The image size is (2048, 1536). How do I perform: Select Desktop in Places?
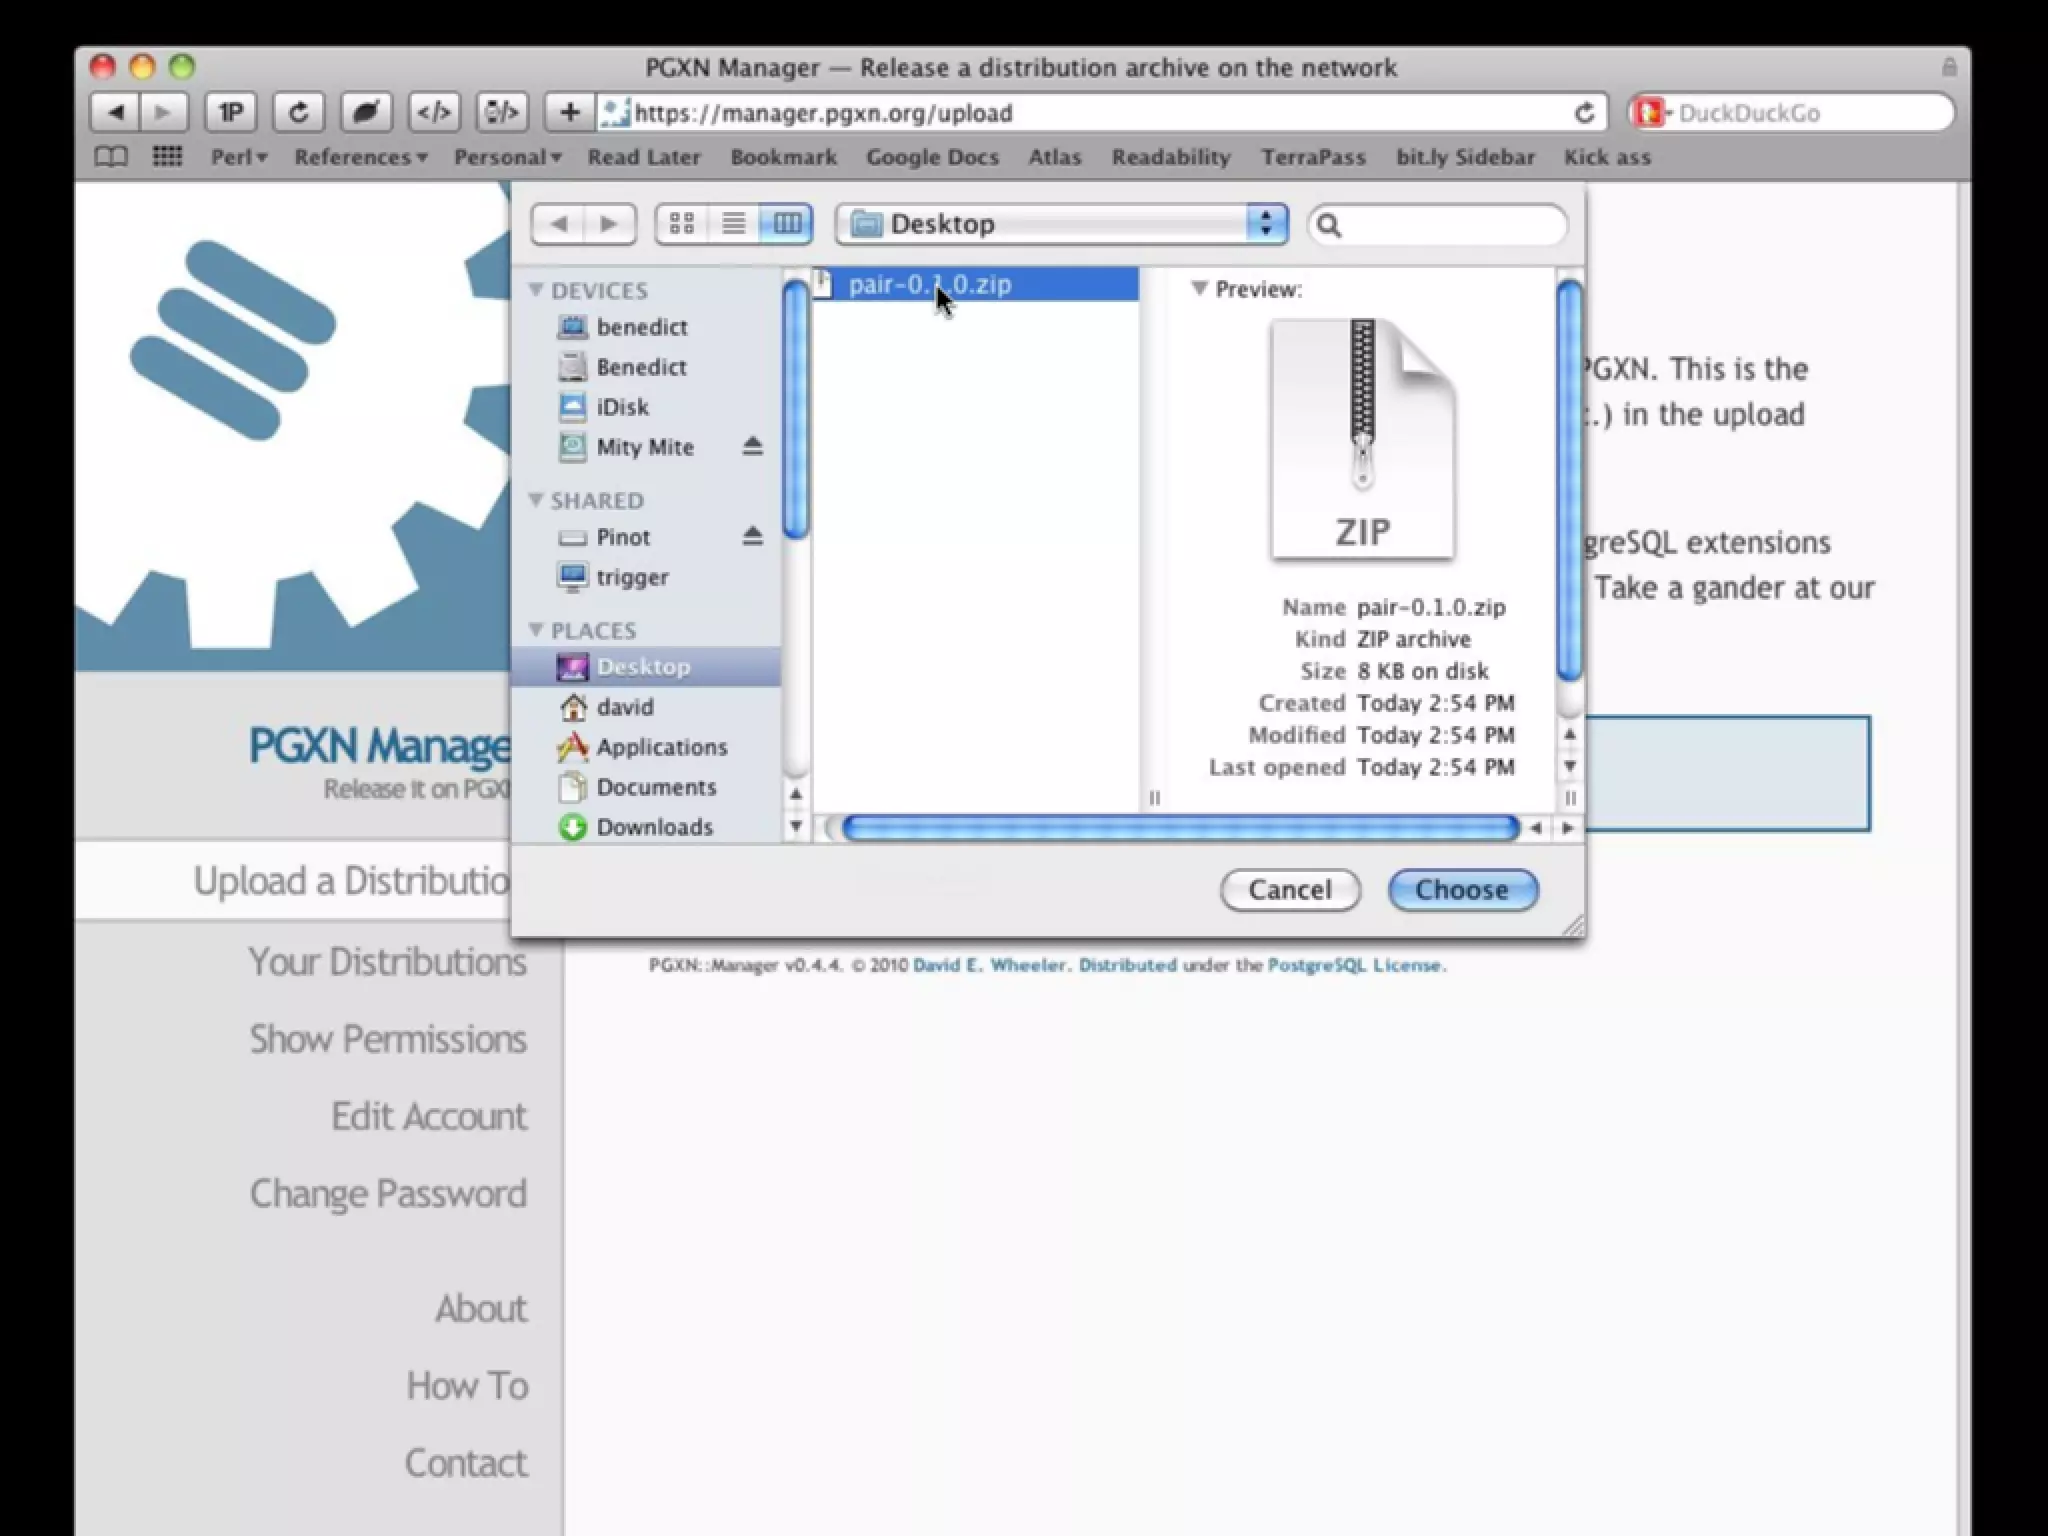pos(645,666)
